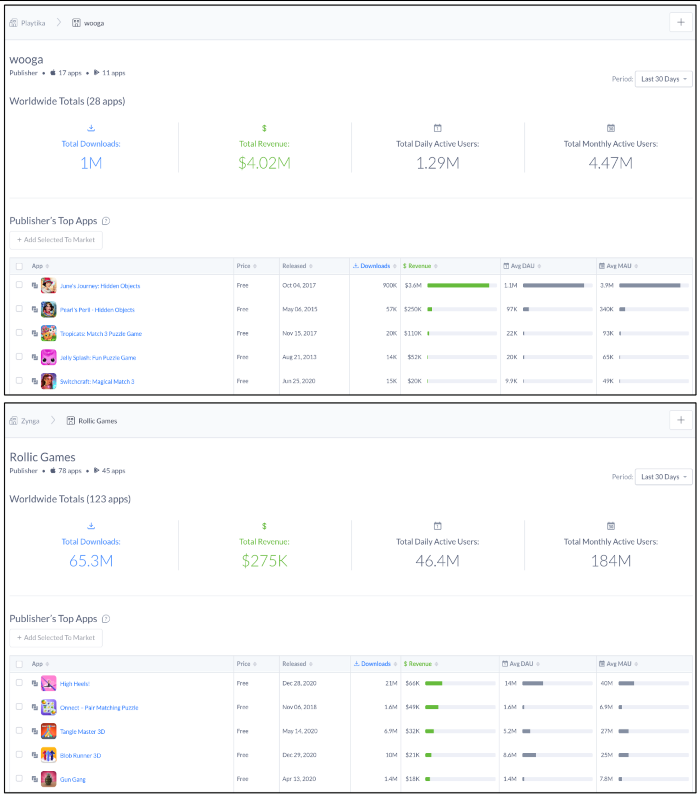This screenshot has width=700, height=798.
Task: Click the Tangle Master 3D app icon
Action: [48, 731]
